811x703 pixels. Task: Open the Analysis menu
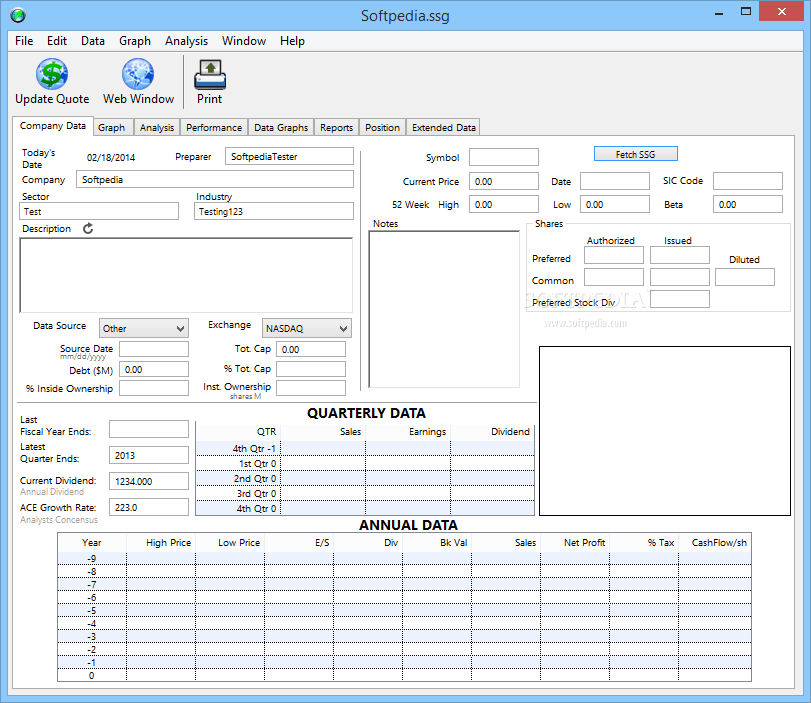click(x=186, y=41)
